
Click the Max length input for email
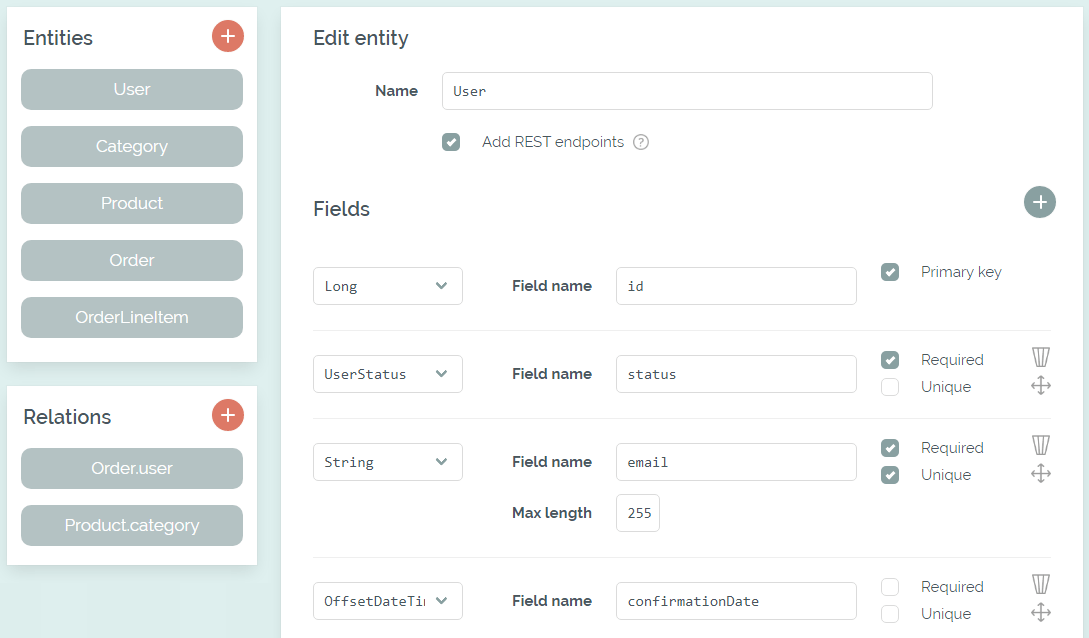pos(637,512)
